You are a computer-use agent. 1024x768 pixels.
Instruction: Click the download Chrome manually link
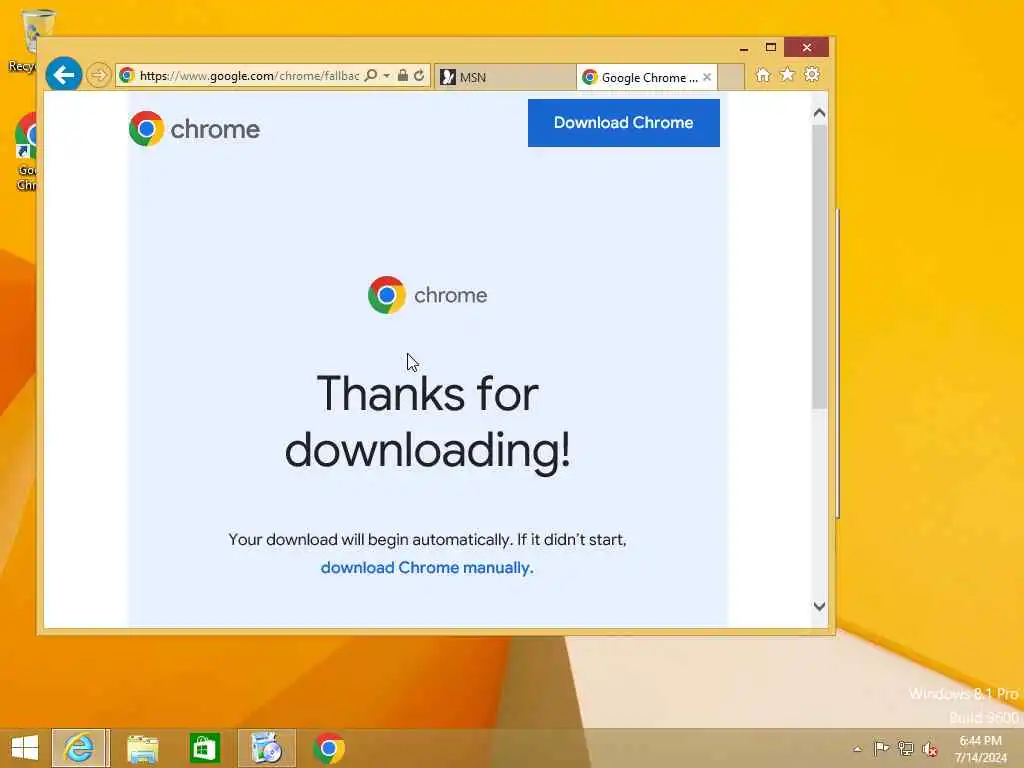(427, 568)
